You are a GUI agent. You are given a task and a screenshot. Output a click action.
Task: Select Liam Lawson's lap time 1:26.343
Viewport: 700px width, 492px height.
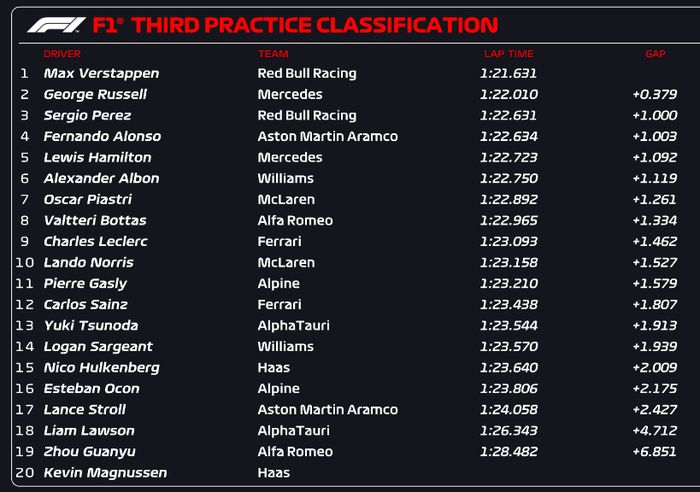pyautogui.click(x=508, y=430)
